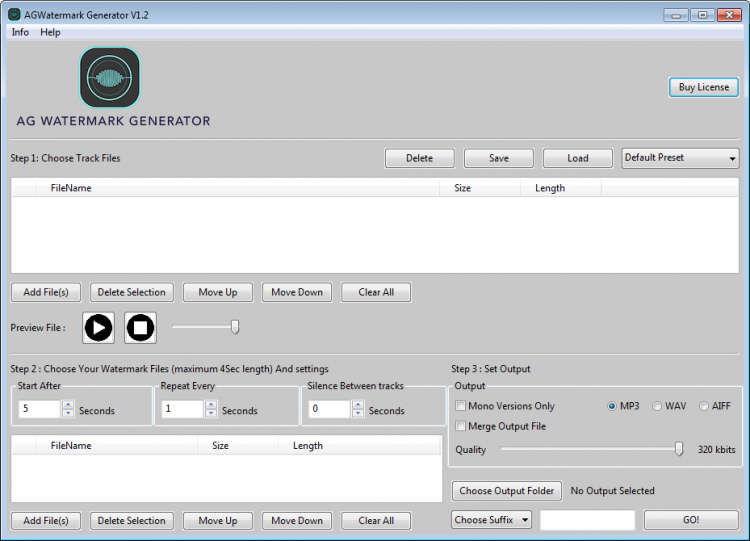Open the Default Preset dropdown
This screenshot has height=541, width=750.
click(x=680, y=158)
